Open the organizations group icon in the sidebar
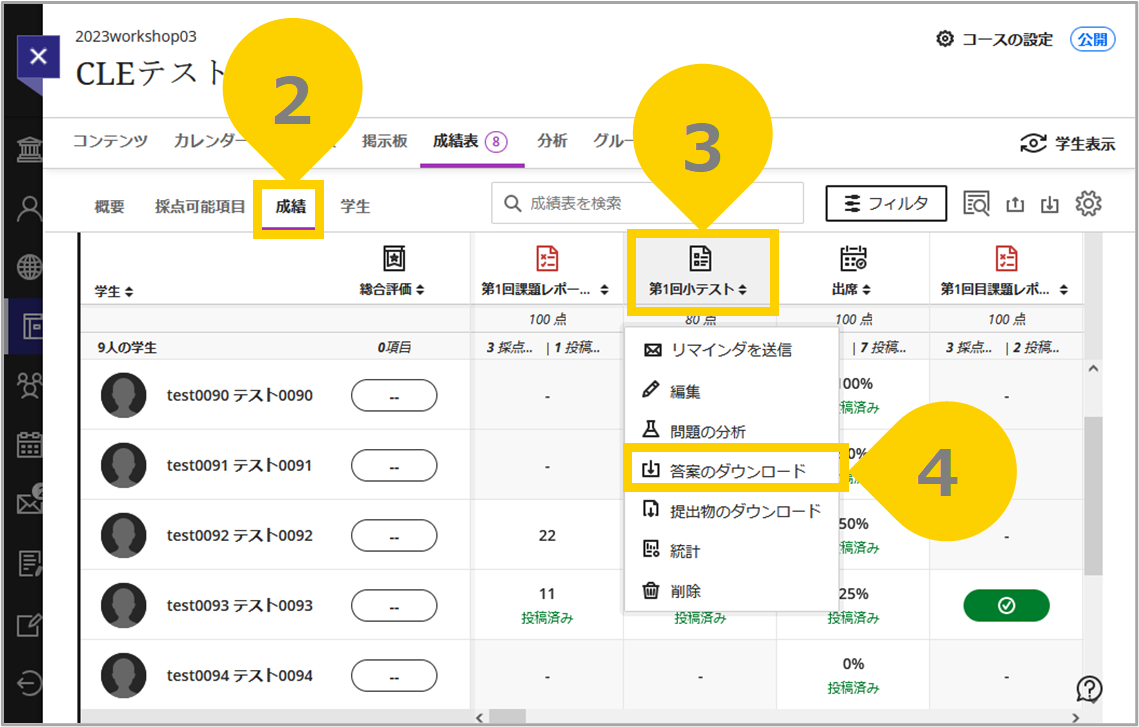 (29, 385)
